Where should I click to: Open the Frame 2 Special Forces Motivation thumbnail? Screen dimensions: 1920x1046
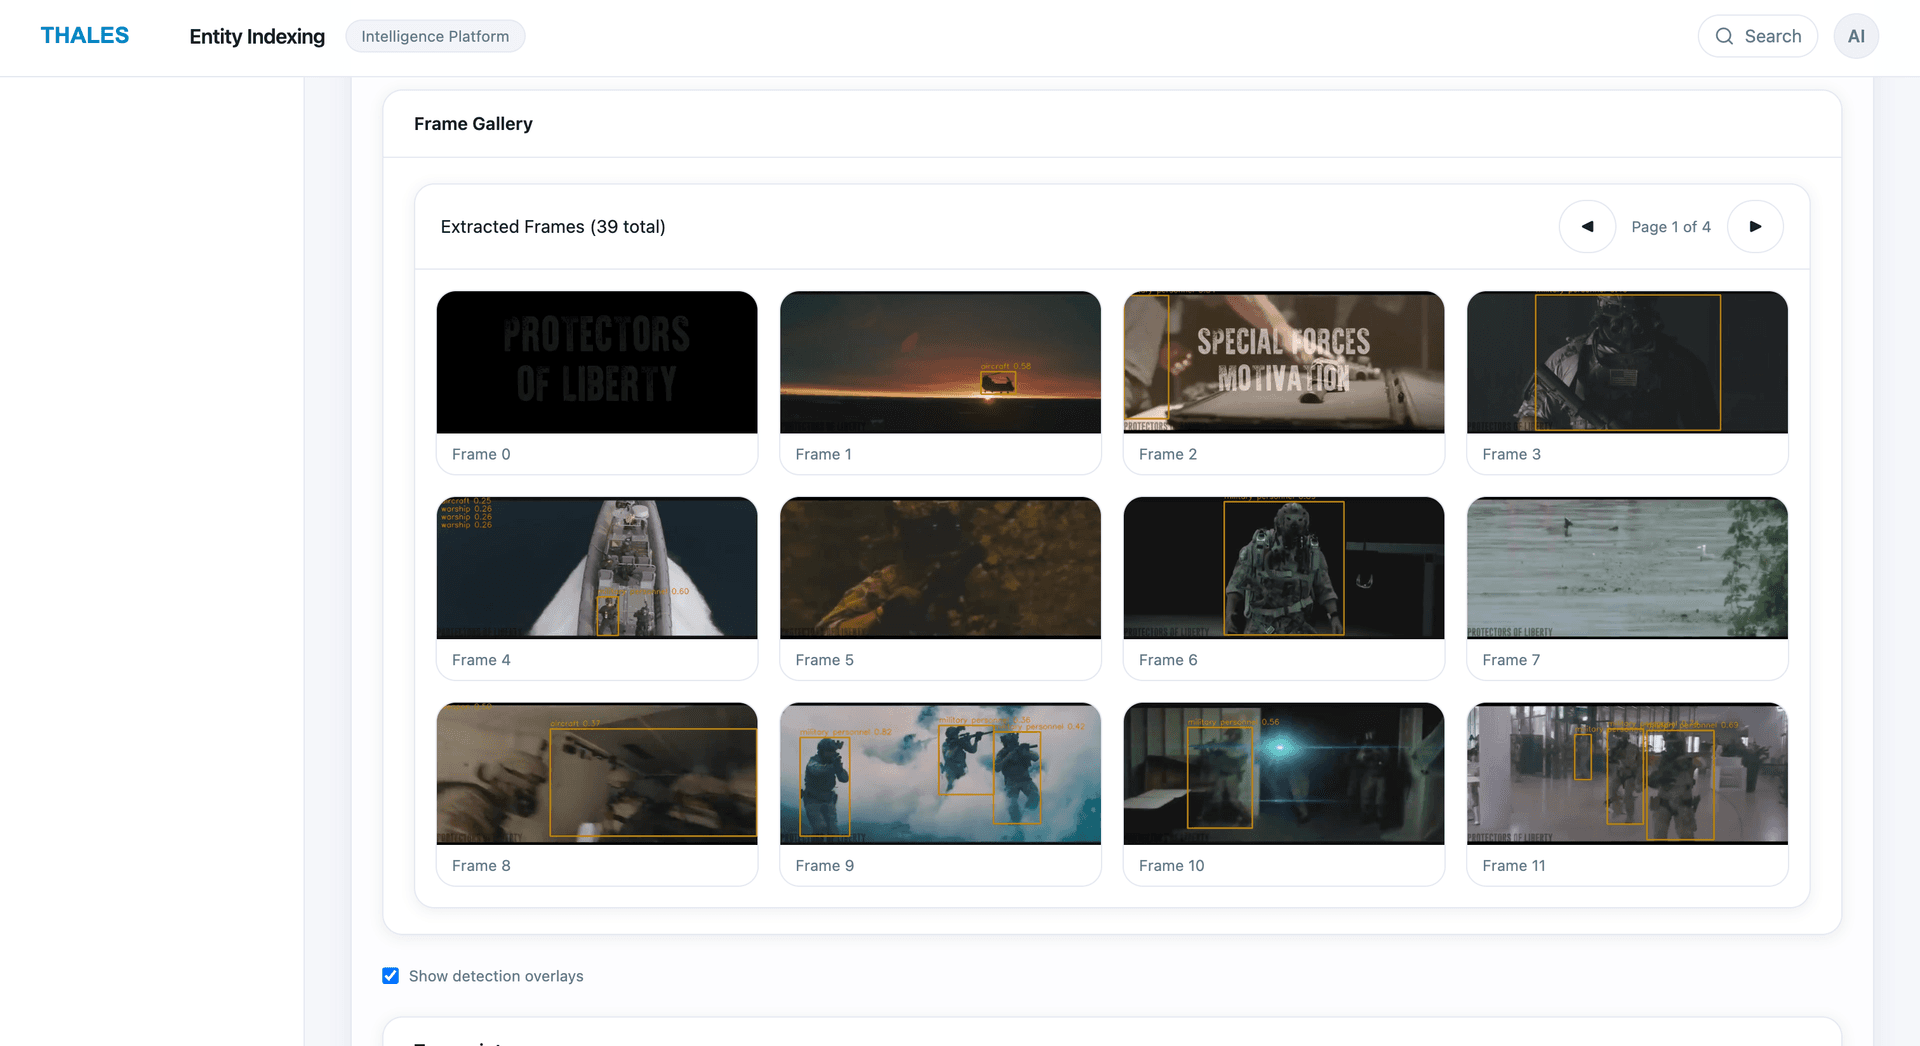pos(1283,362)
